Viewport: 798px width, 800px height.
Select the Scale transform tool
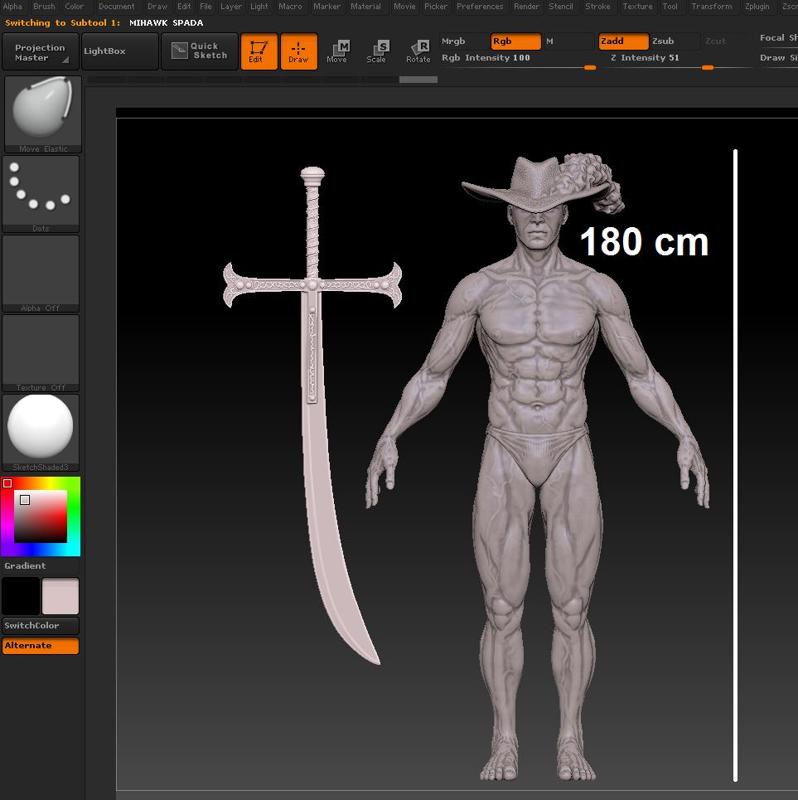[x=377, y=52]
